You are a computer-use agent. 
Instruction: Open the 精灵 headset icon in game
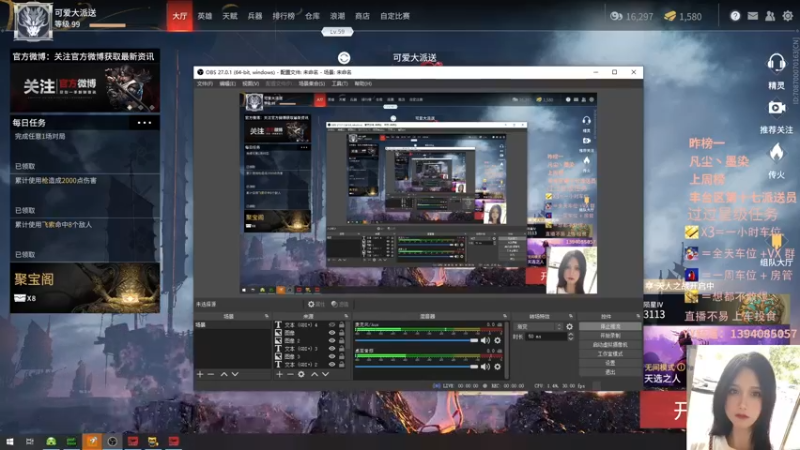pyautogui.click(x=776, y=63)
